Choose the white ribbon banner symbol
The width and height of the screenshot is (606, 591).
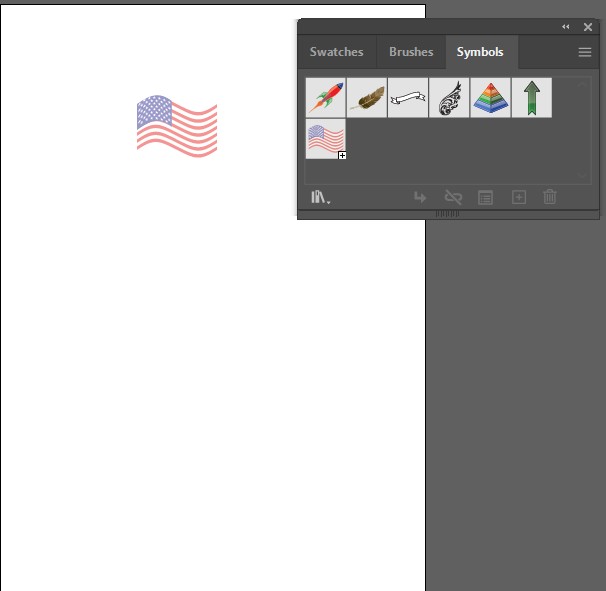pos(408,98)
